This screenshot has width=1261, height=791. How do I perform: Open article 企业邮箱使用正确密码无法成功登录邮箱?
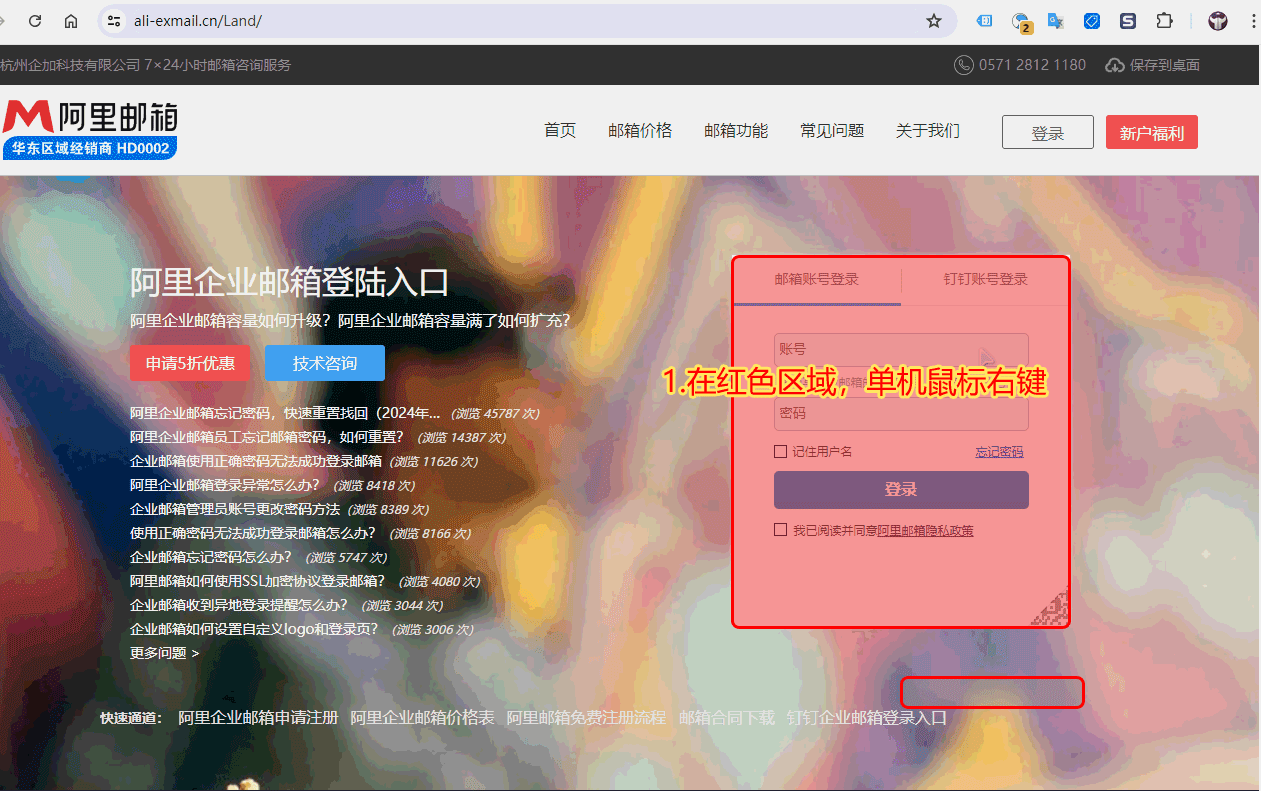click(x=256, y=461)
